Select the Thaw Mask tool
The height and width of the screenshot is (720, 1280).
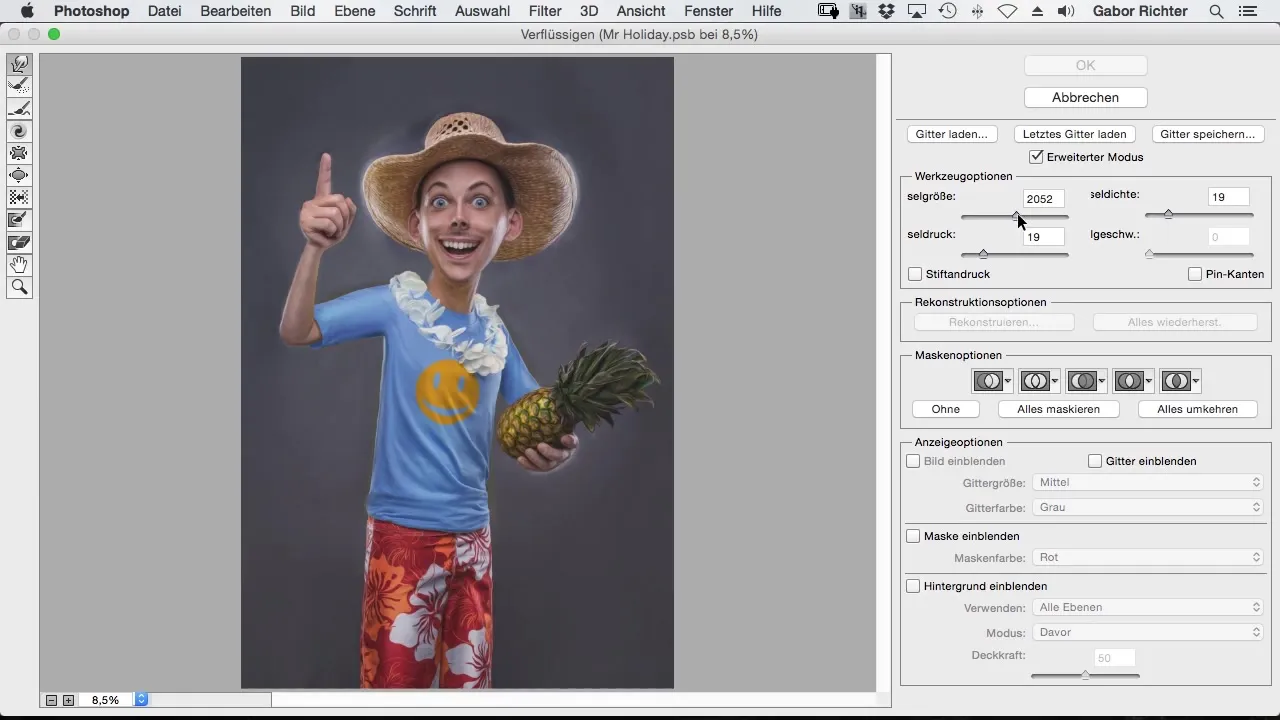(x=19, y=242)
